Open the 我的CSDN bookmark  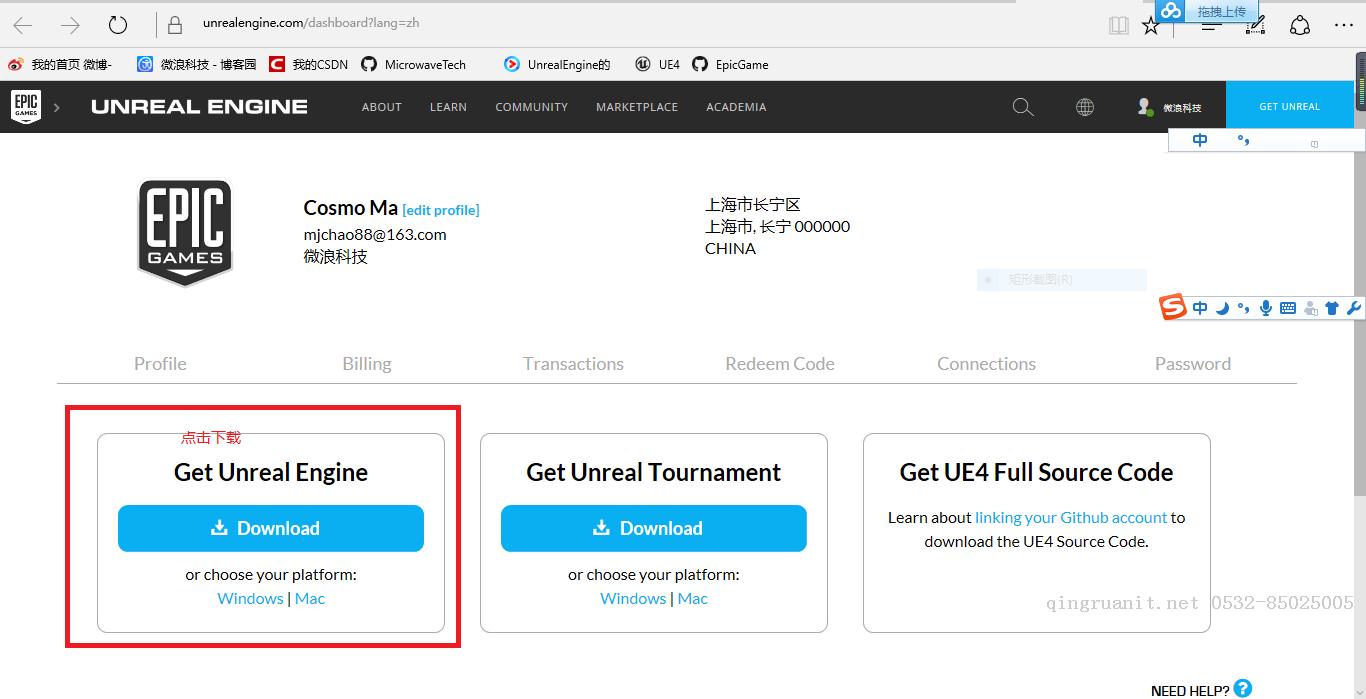(308, 64)
